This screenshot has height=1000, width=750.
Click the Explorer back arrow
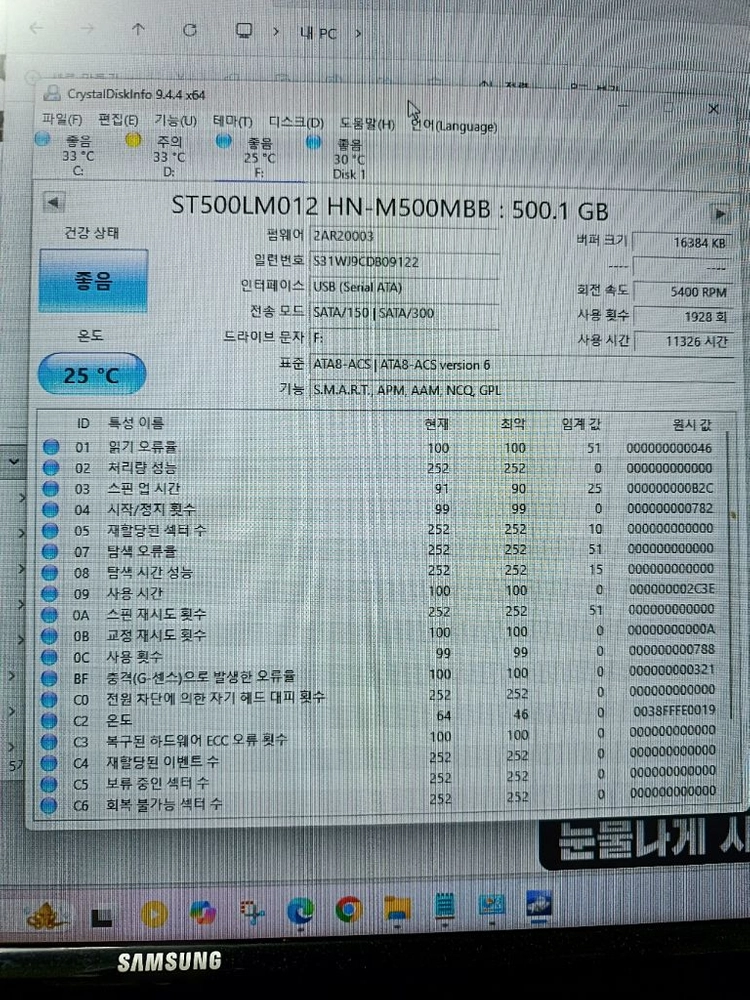click(x=36, y=27)
